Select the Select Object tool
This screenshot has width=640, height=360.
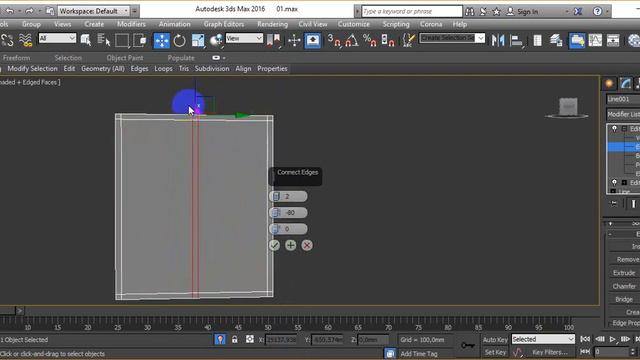(86, 40)
